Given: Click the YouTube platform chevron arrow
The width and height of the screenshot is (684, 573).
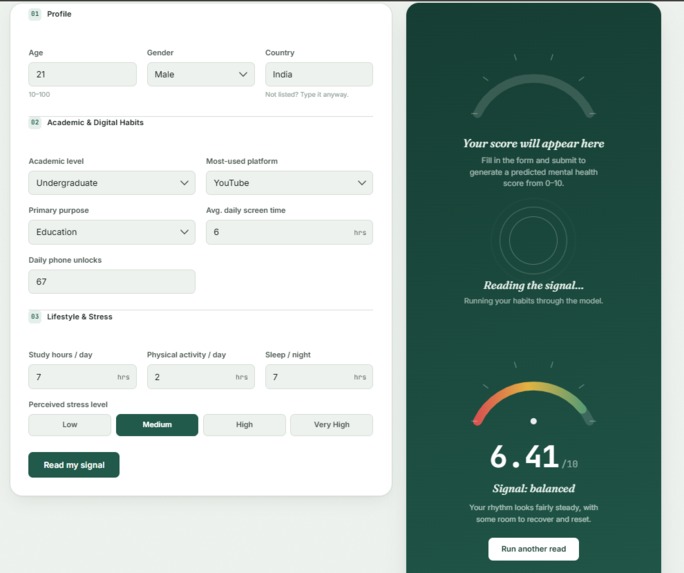Looking at the screenshot, I should pyautogui.click(x=362, y=183).
